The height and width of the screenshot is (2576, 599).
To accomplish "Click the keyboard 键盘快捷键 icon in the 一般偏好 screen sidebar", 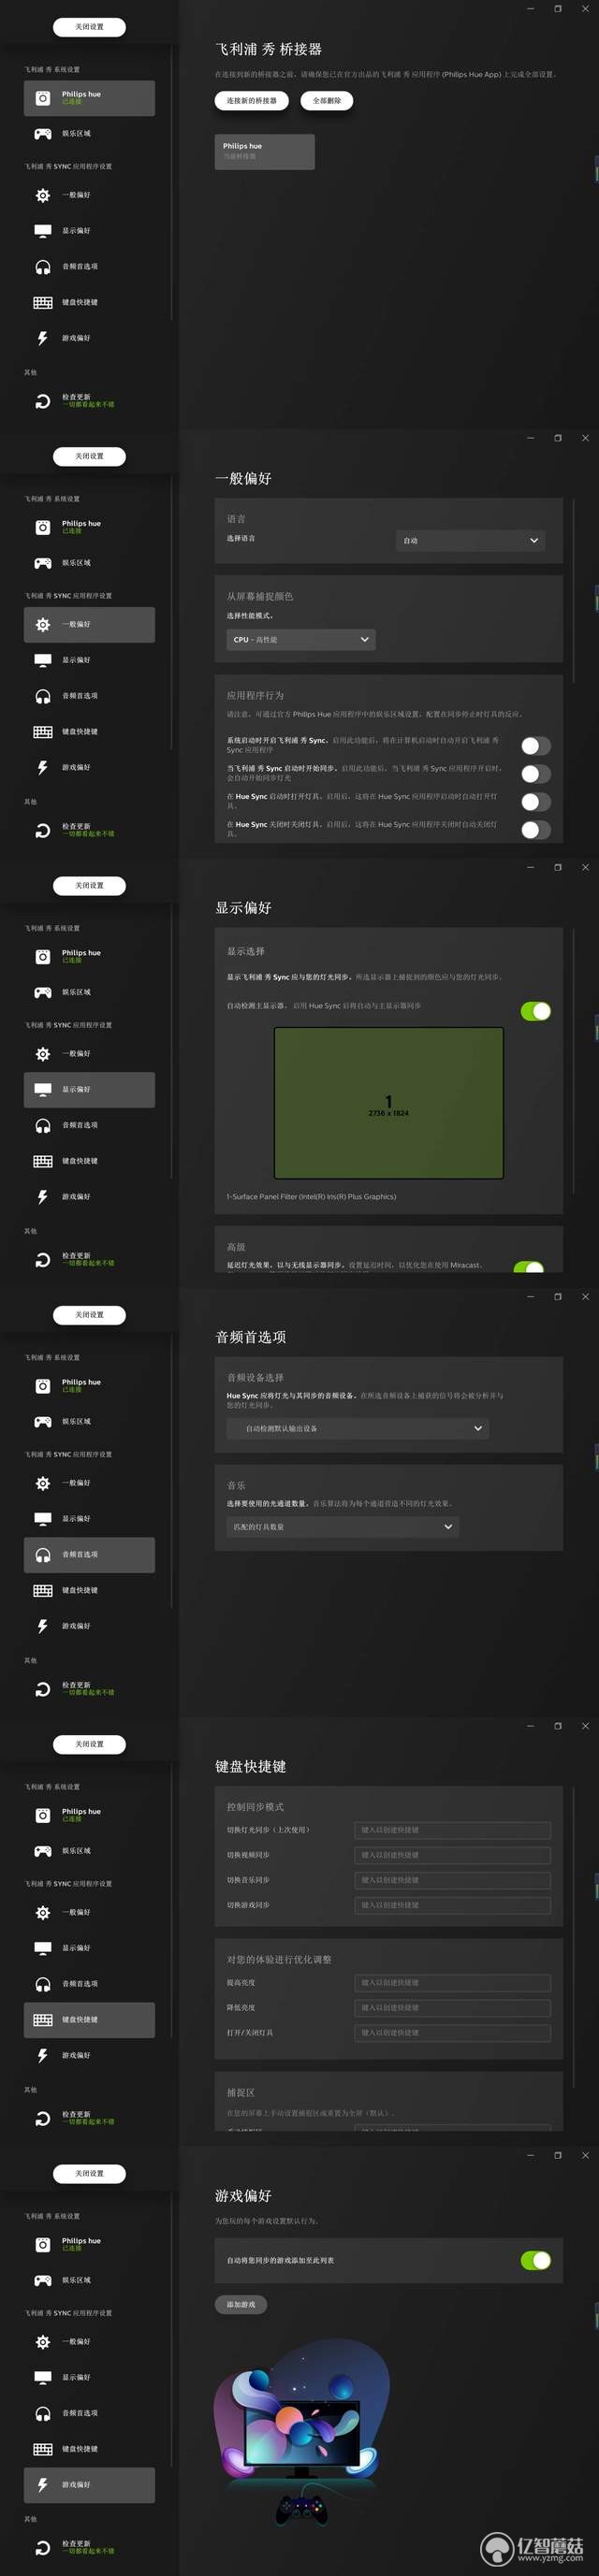I will click(x=43, y=732).
